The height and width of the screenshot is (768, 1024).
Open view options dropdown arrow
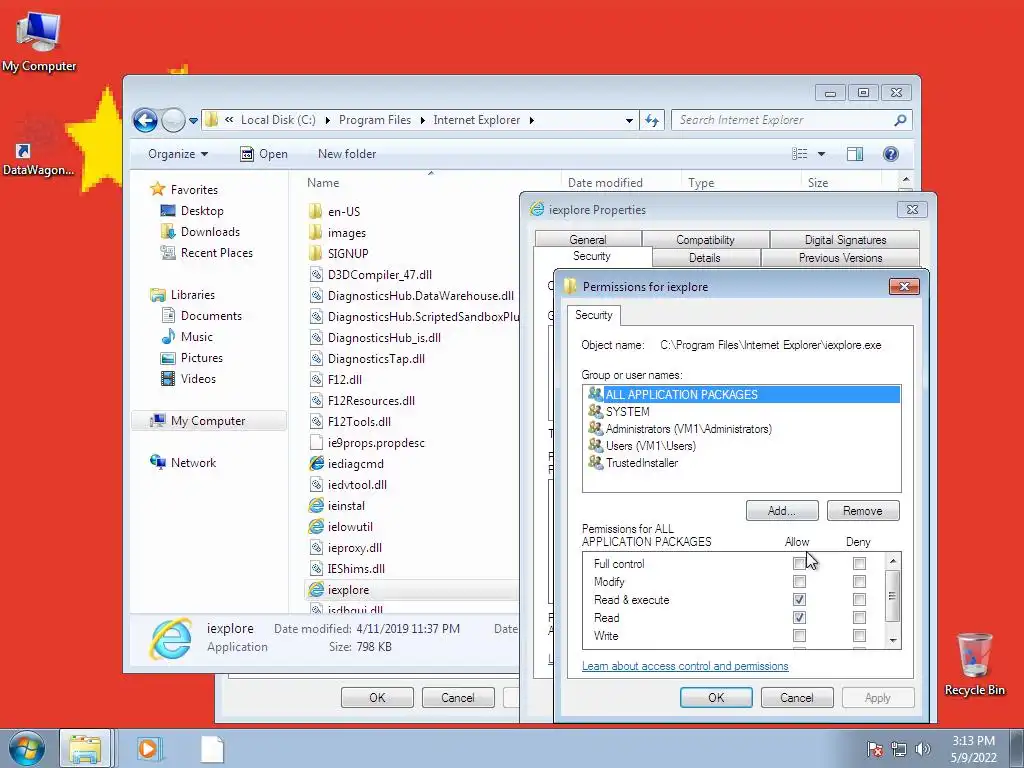(822, 154)
